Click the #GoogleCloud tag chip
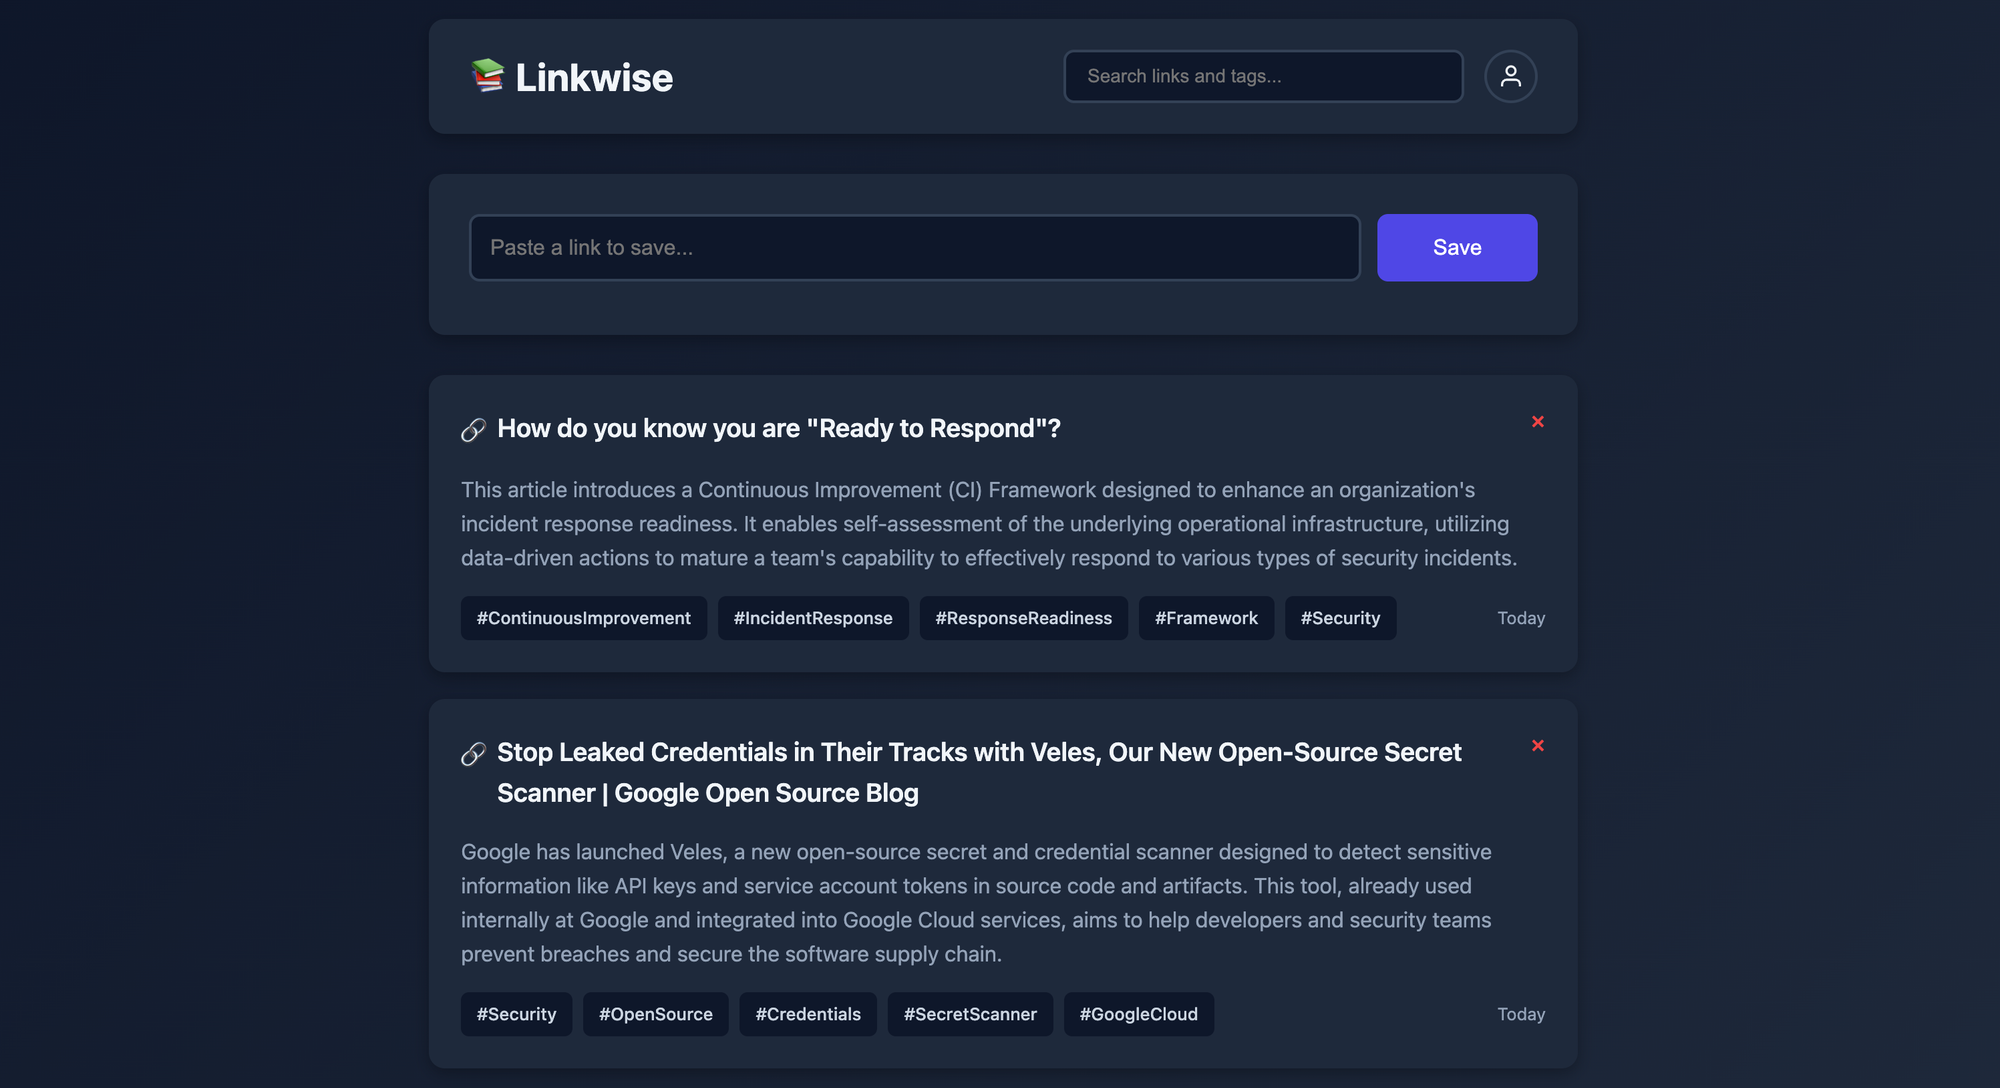The image size is (2000, 1088). (1138, 1014)
